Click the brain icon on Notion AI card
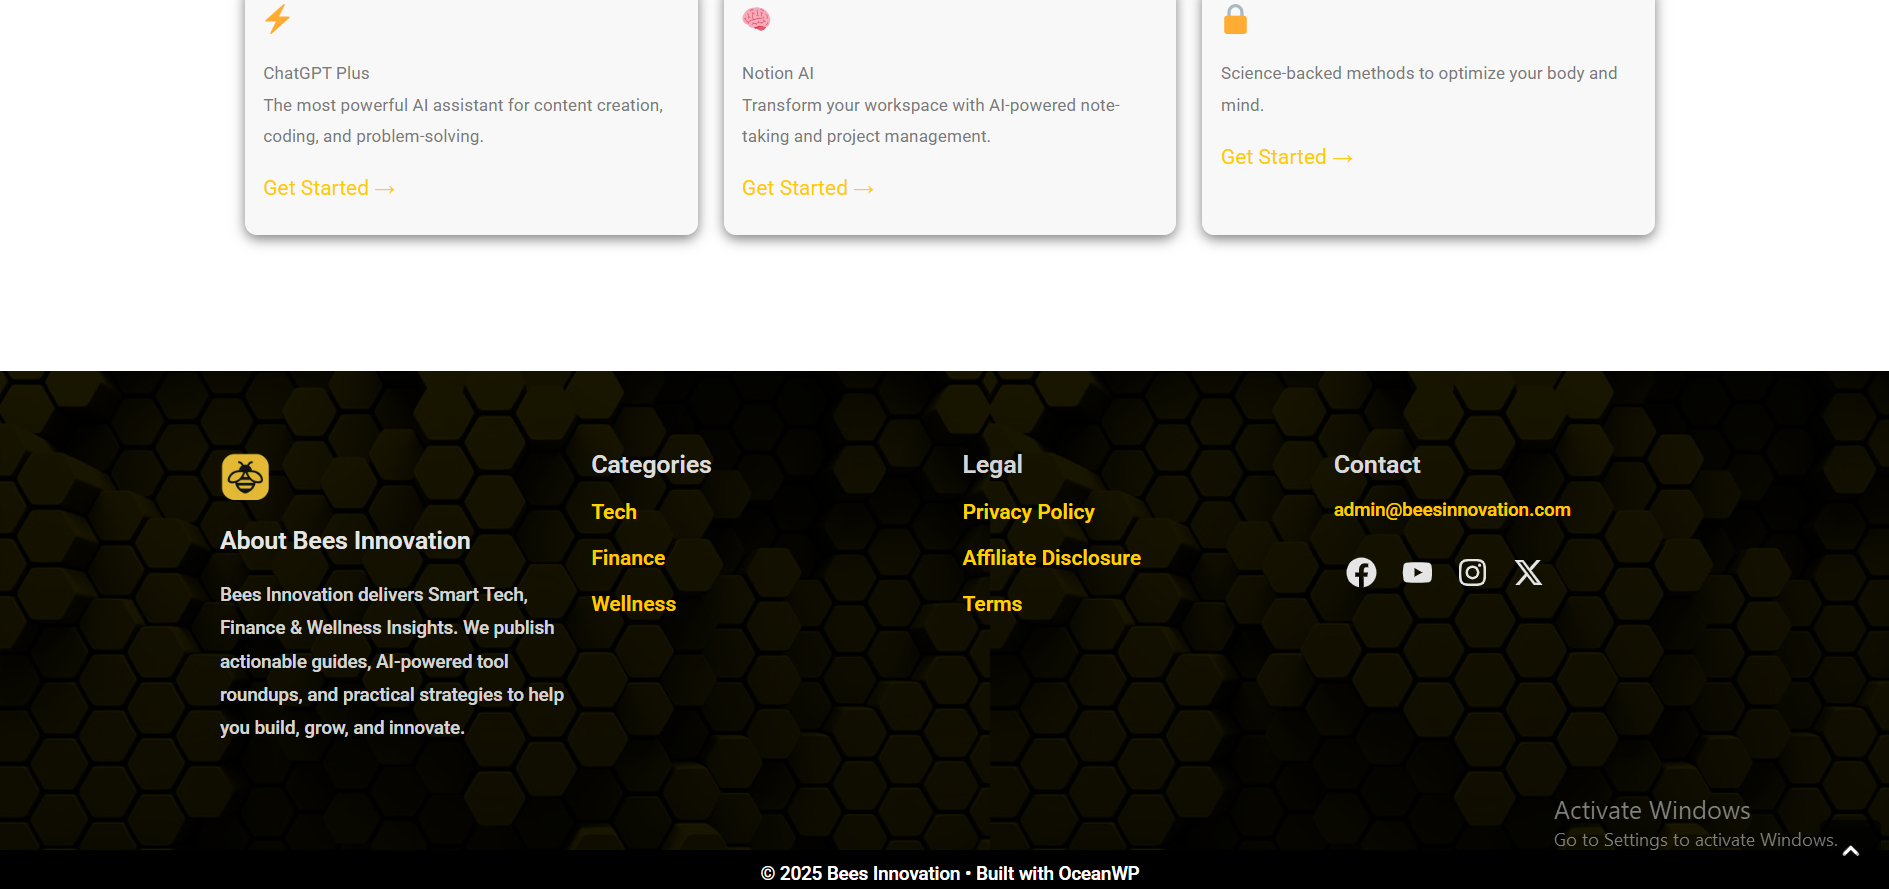 (x=756, y=19)
